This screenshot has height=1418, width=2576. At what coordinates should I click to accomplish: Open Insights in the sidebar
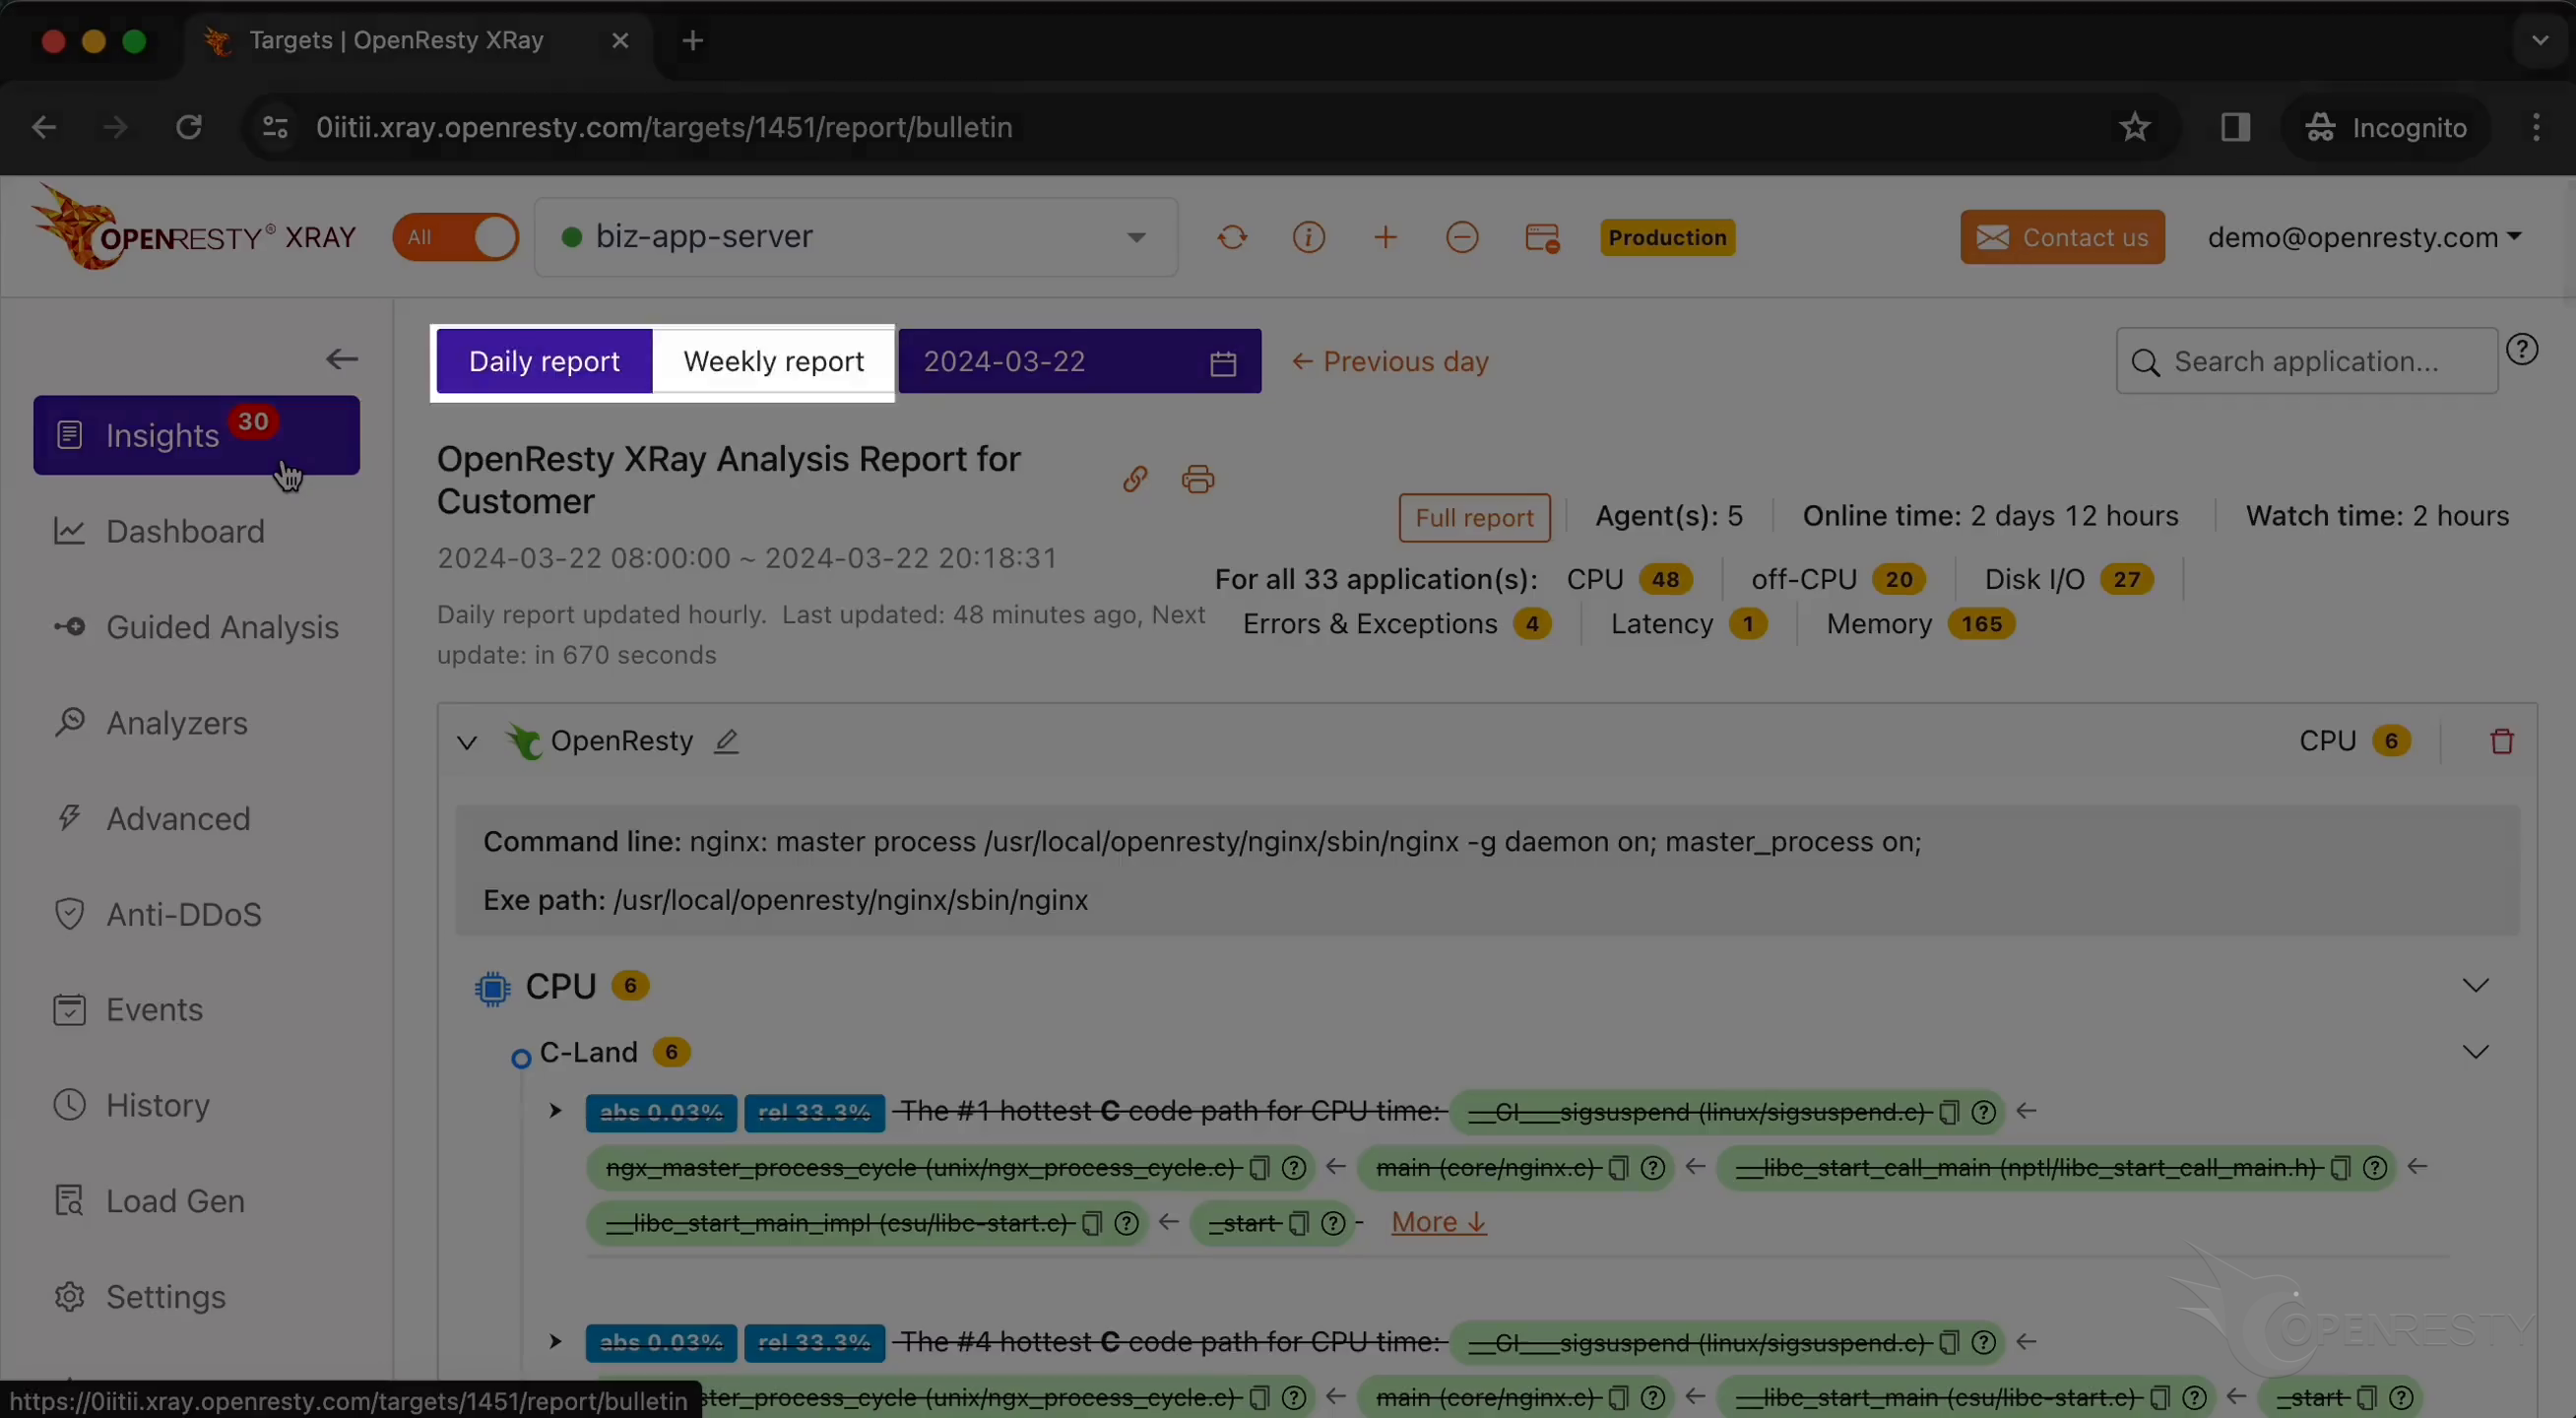196,435
